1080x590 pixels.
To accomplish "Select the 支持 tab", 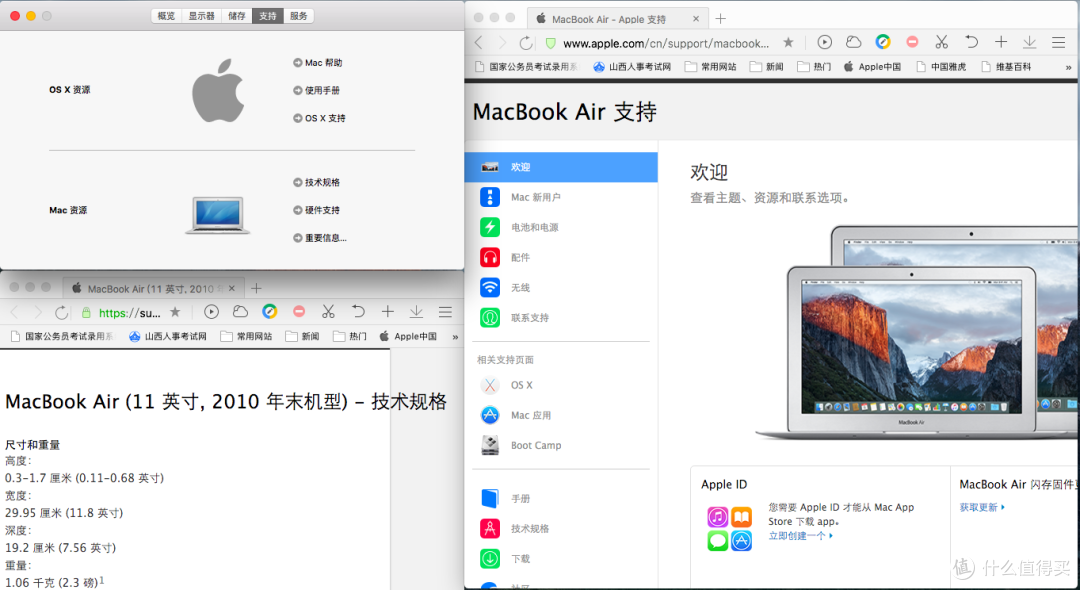I will tap(268, 16).
